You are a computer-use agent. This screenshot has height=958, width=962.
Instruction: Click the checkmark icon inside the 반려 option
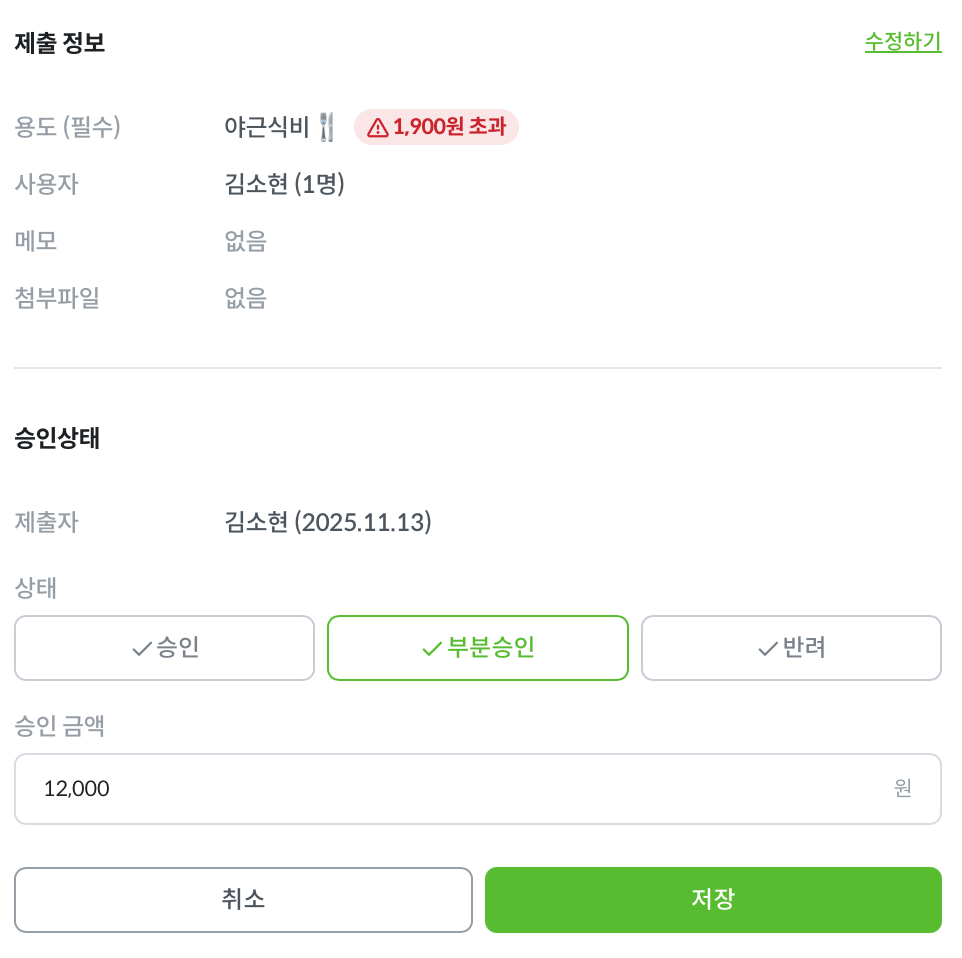coord(767,649)
